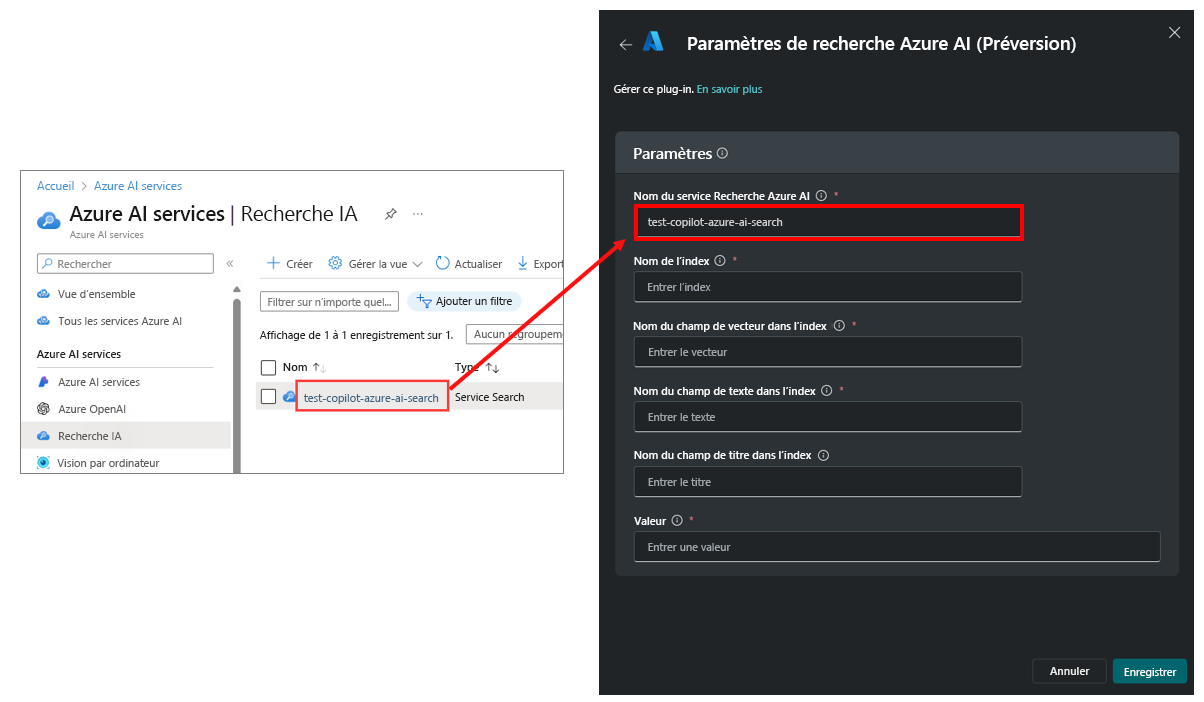Screen dimensions: 1204x702
Task: Open the En savoir plus link
Action: [x=729, y=88]
